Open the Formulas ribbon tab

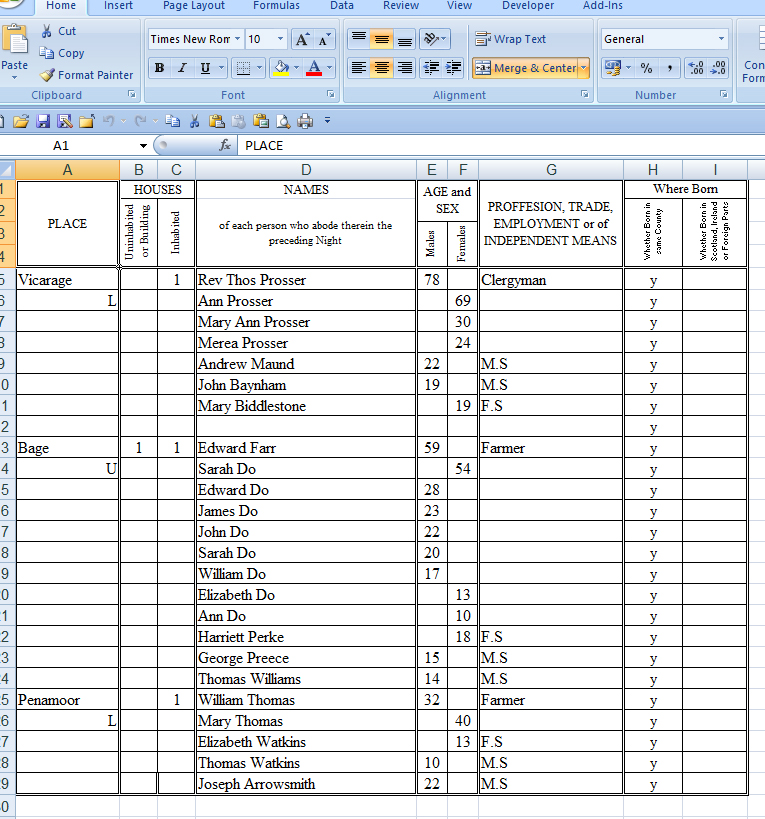point(276,6)
